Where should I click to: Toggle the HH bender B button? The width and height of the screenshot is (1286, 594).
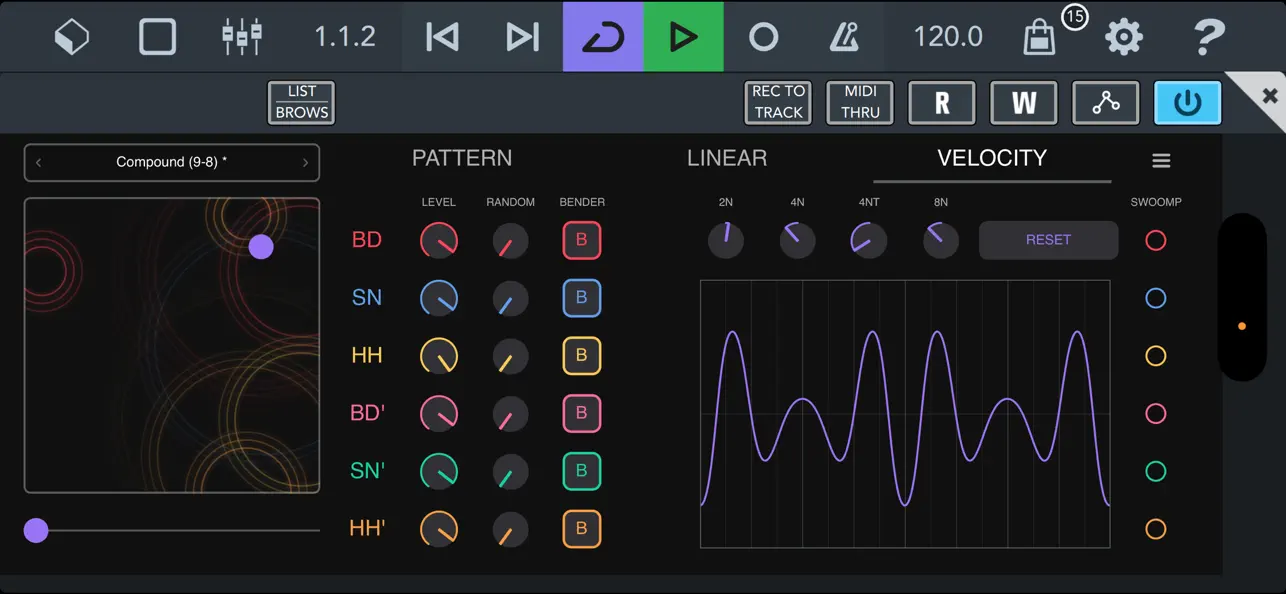[582, 355]
